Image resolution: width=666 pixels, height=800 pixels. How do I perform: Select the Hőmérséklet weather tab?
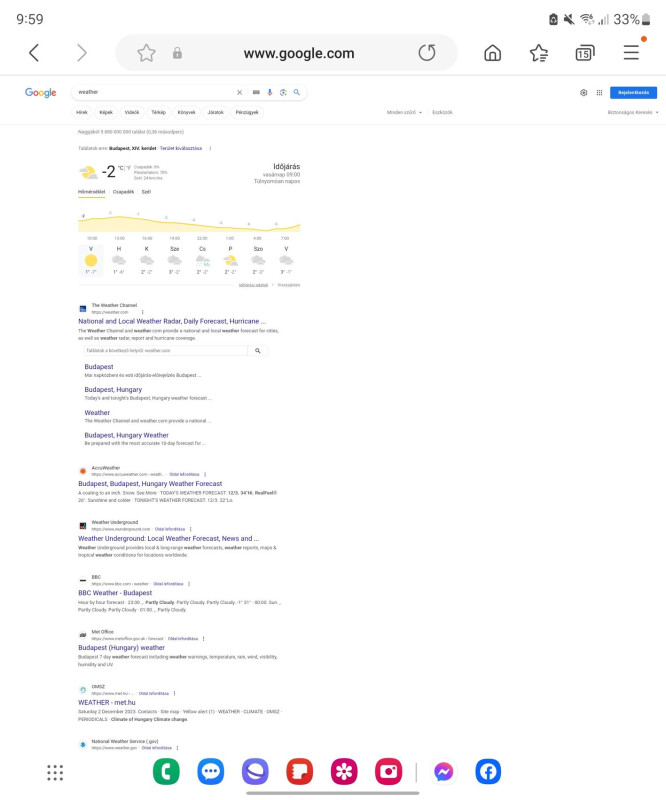(91, 192)
